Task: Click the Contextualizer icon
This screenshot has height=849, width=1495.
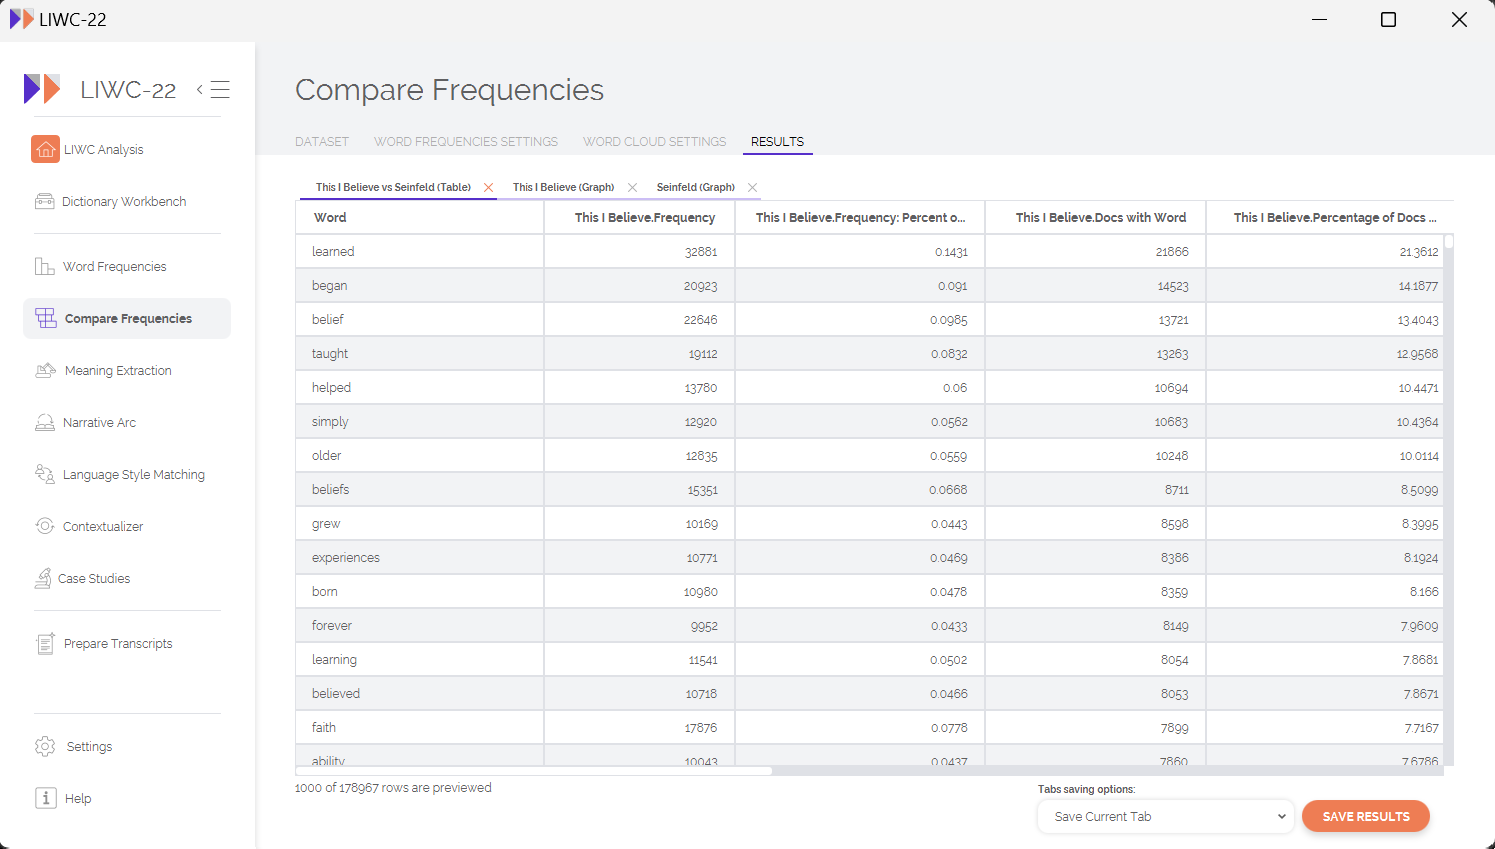Action: tap(45, 526)
